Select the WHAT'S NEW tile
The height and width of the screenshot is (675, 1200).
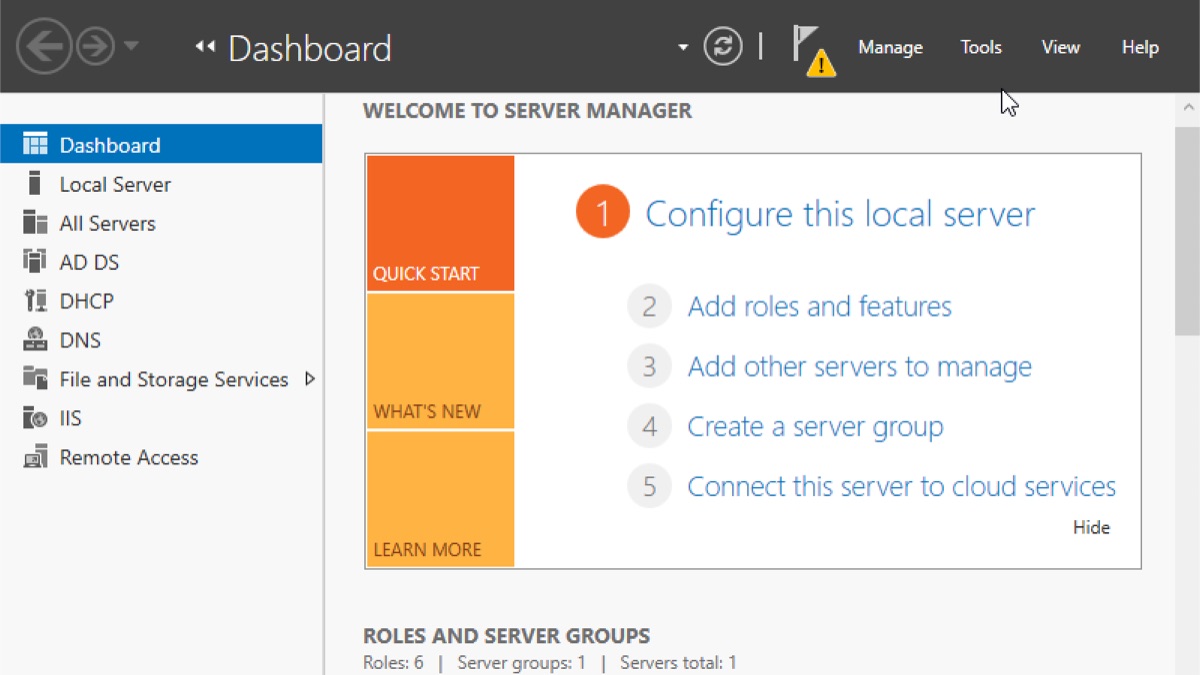tap(440, 361)
